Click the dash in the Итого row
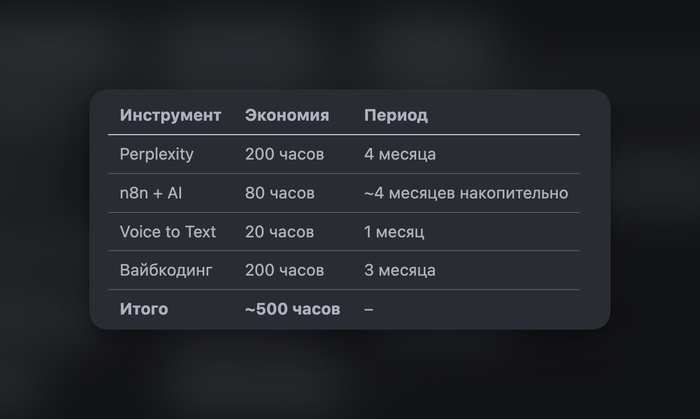 click(x=368, y=309)
